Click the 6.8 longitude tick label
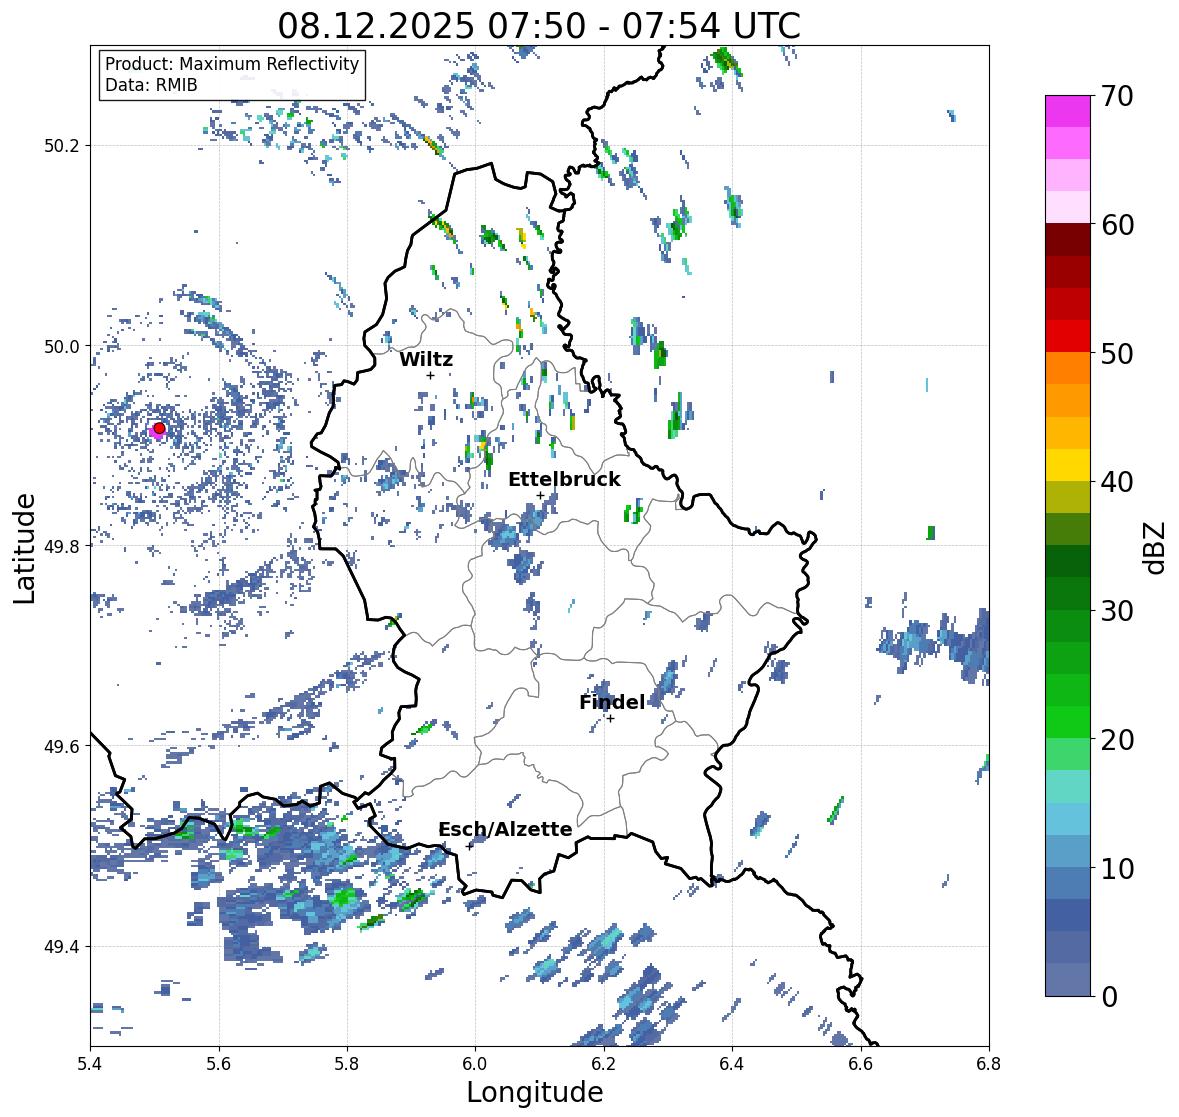1179x1117 pixels. pos(988,1064)
